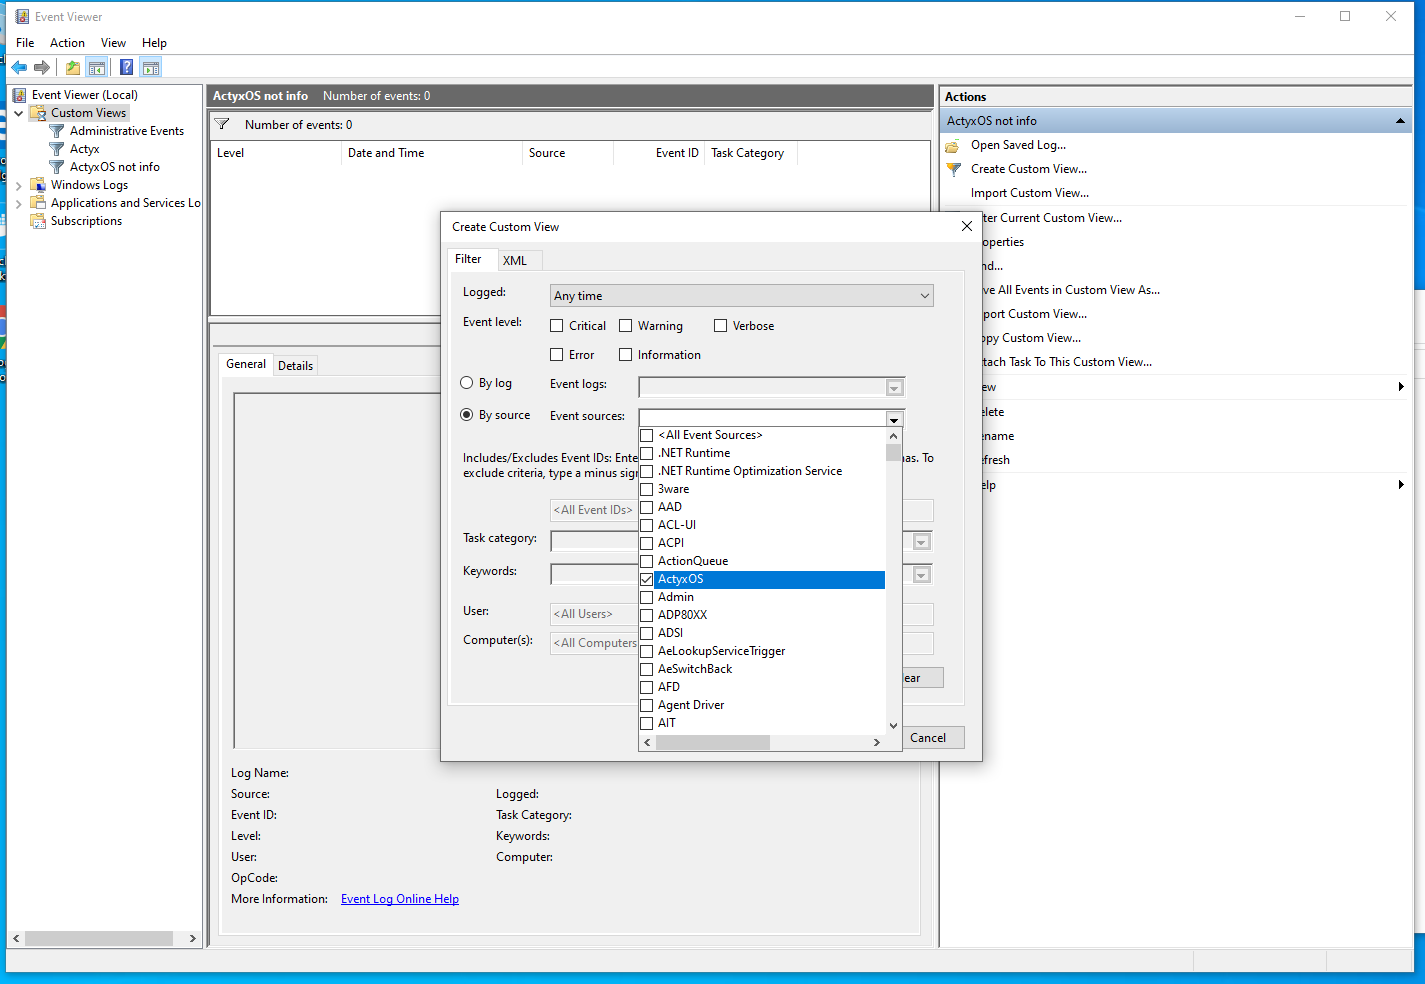Open the Action menu
The height and width of the screenshot is (984, 1425).
67,43
